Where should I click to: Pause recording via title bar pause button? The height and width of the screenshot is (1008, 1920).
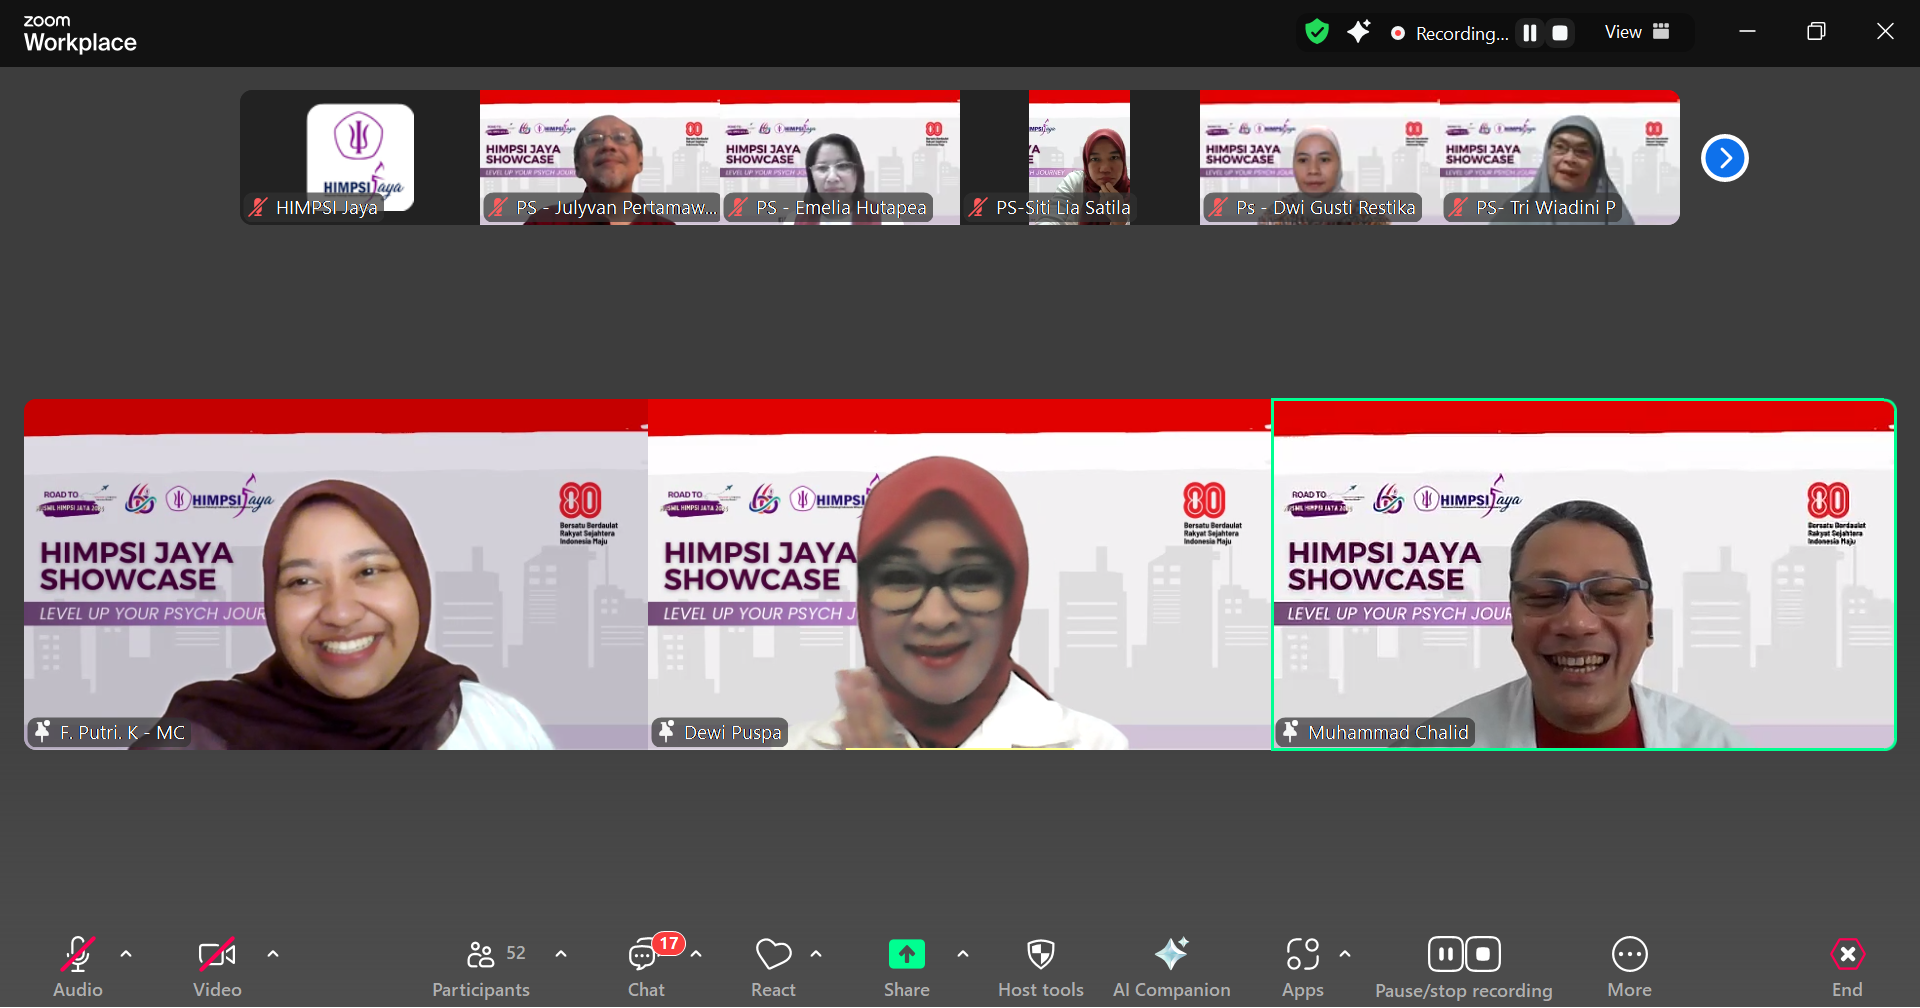point(1530,33)
